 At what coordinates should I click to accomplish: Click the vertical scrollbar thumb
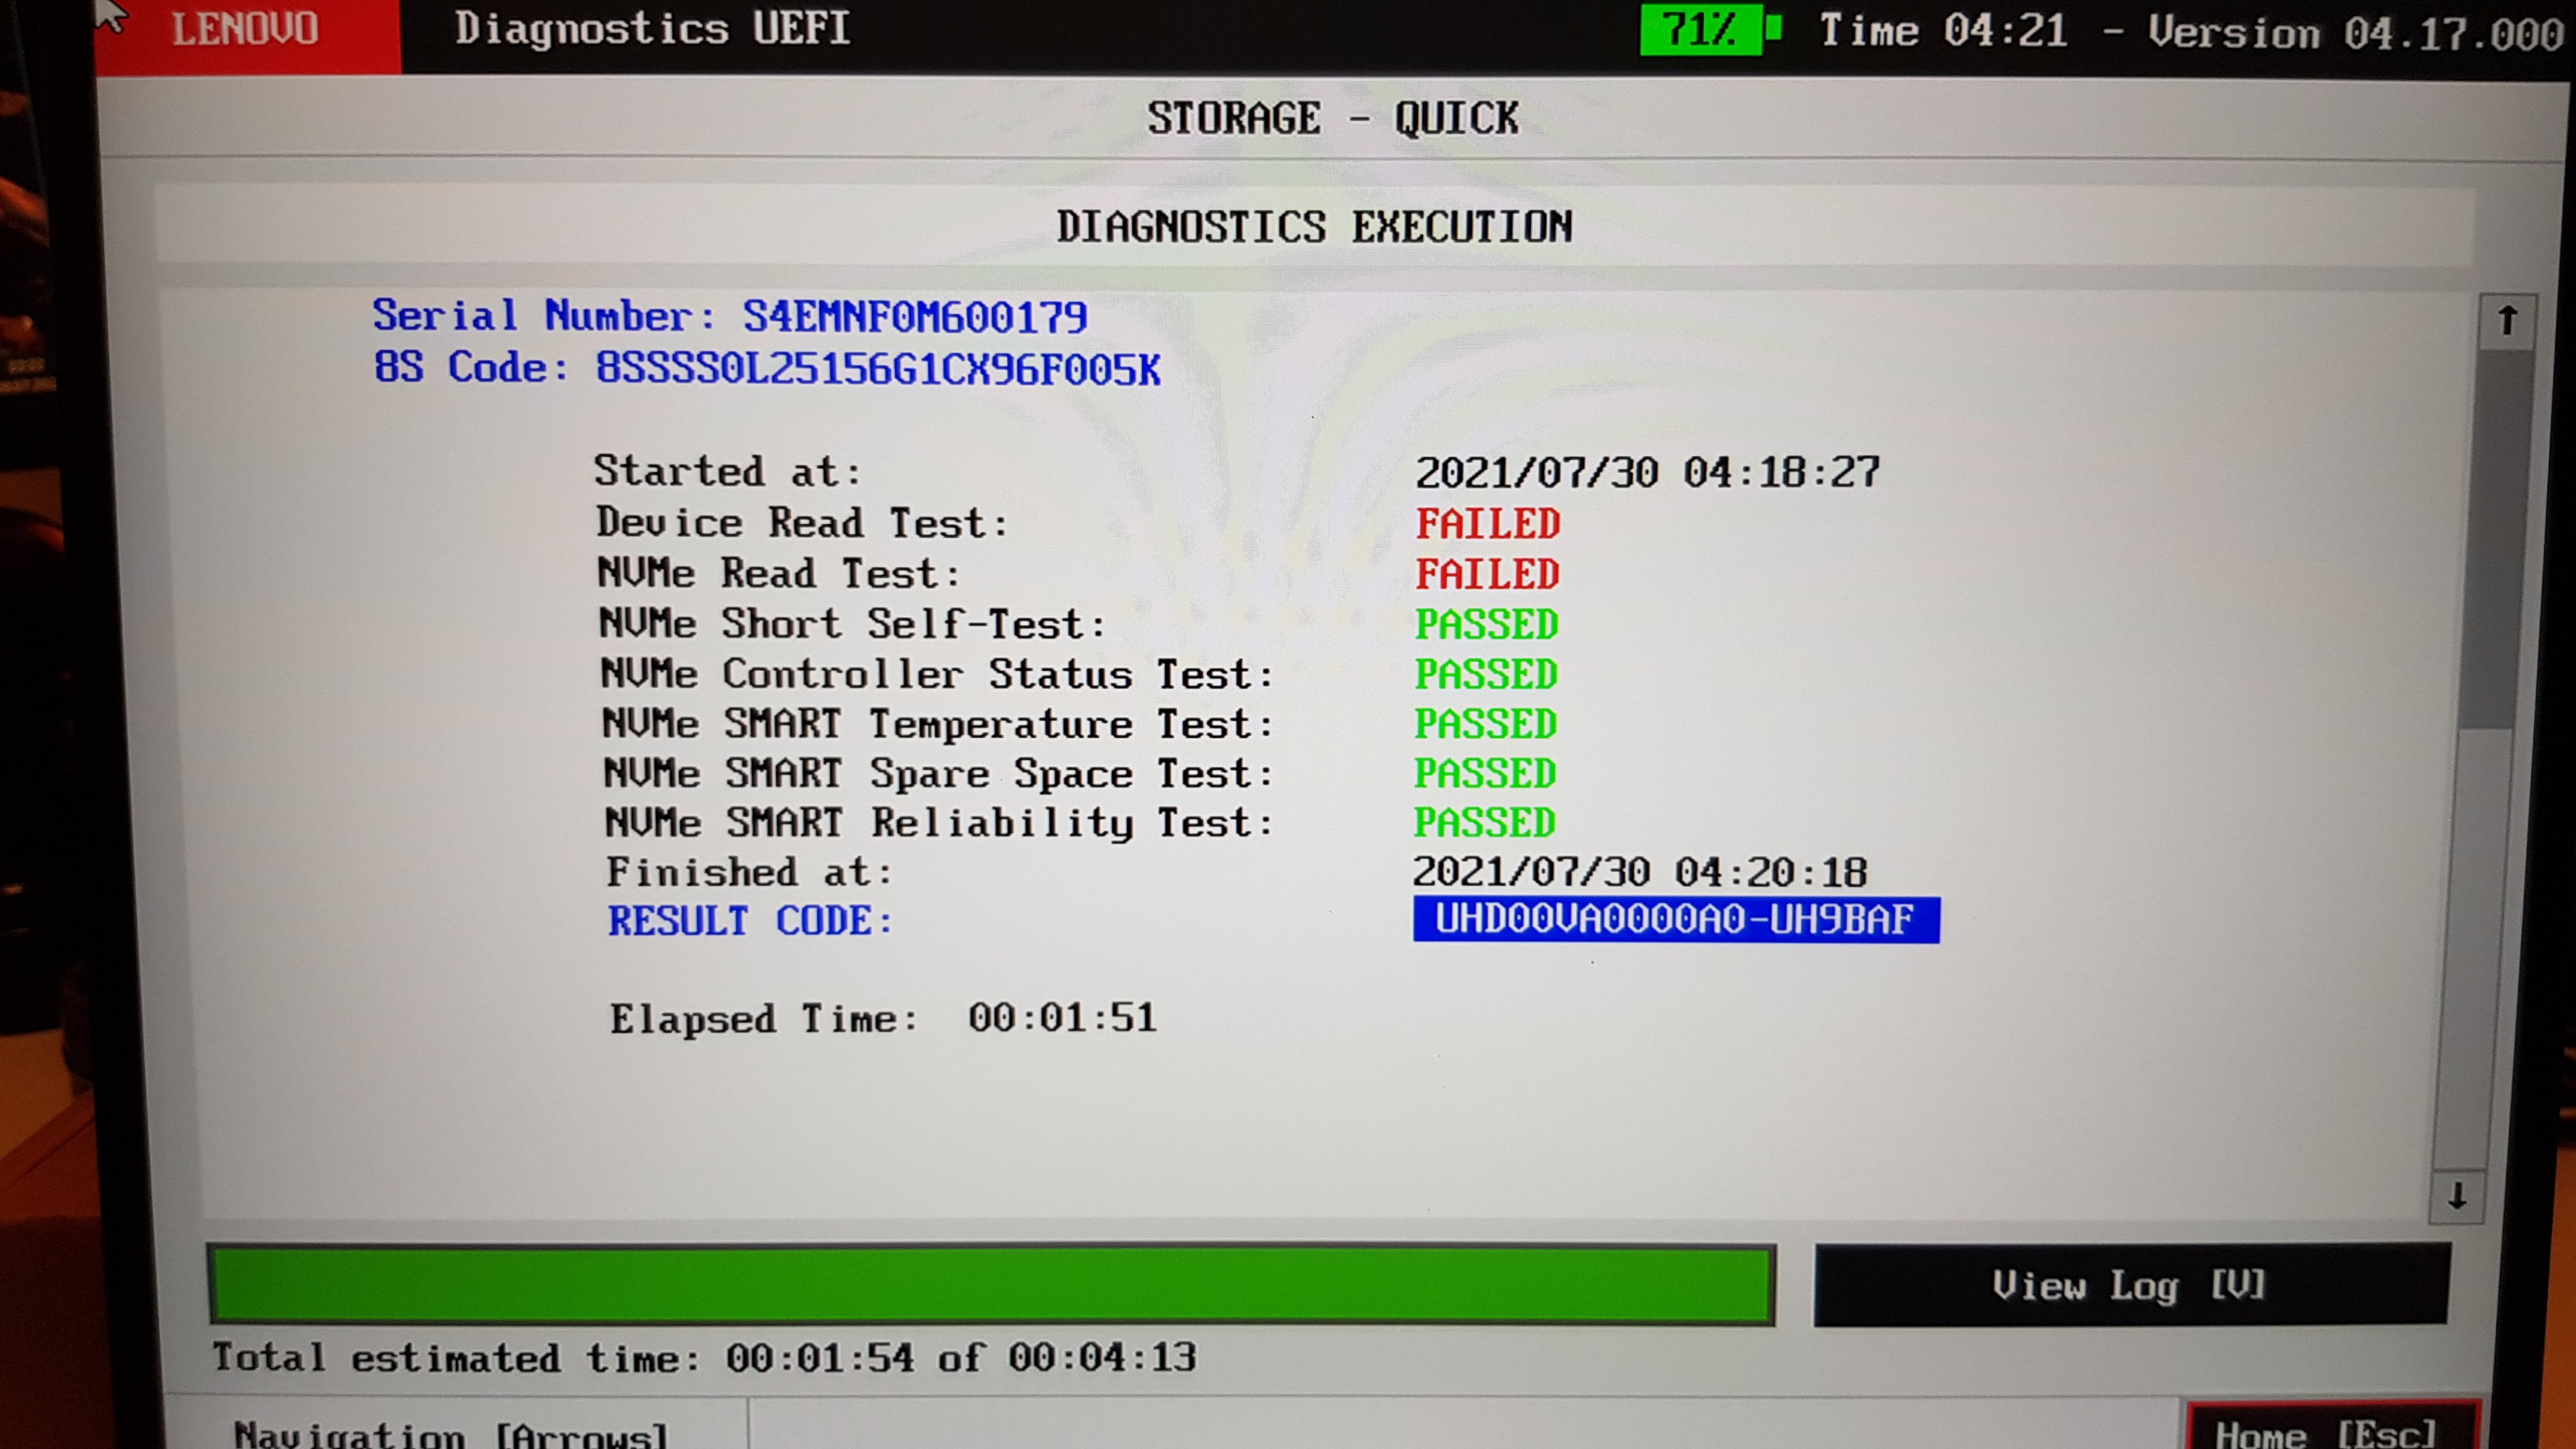(2495, 540)
